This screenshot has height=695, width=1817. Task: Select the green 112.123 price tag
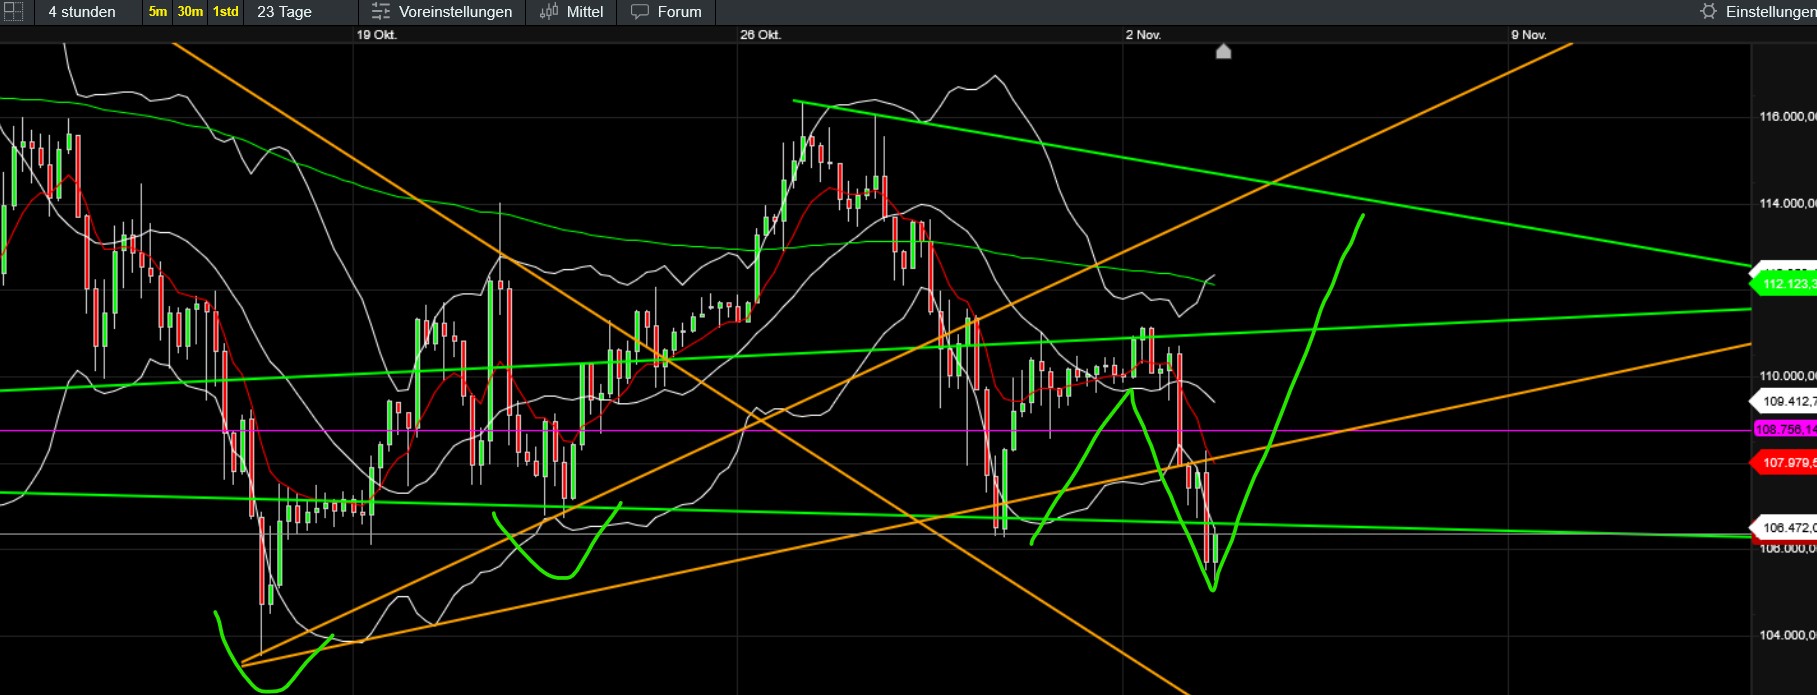point(1786,284)
